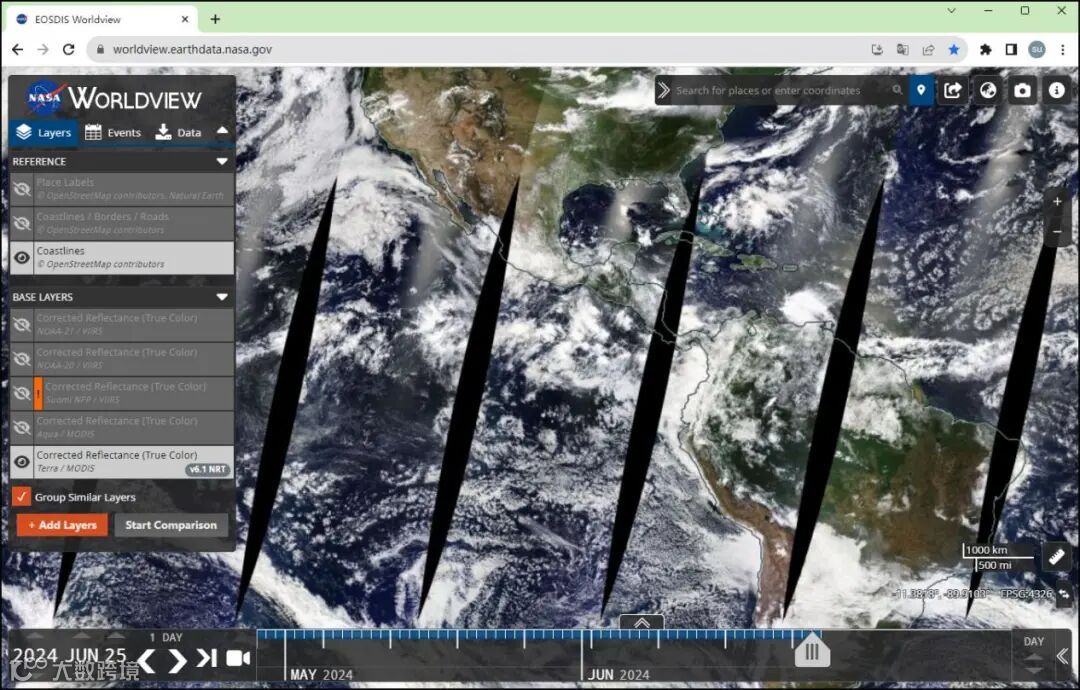Show the Place Labels layer
1080x690 pixels.
coord(22,189)
